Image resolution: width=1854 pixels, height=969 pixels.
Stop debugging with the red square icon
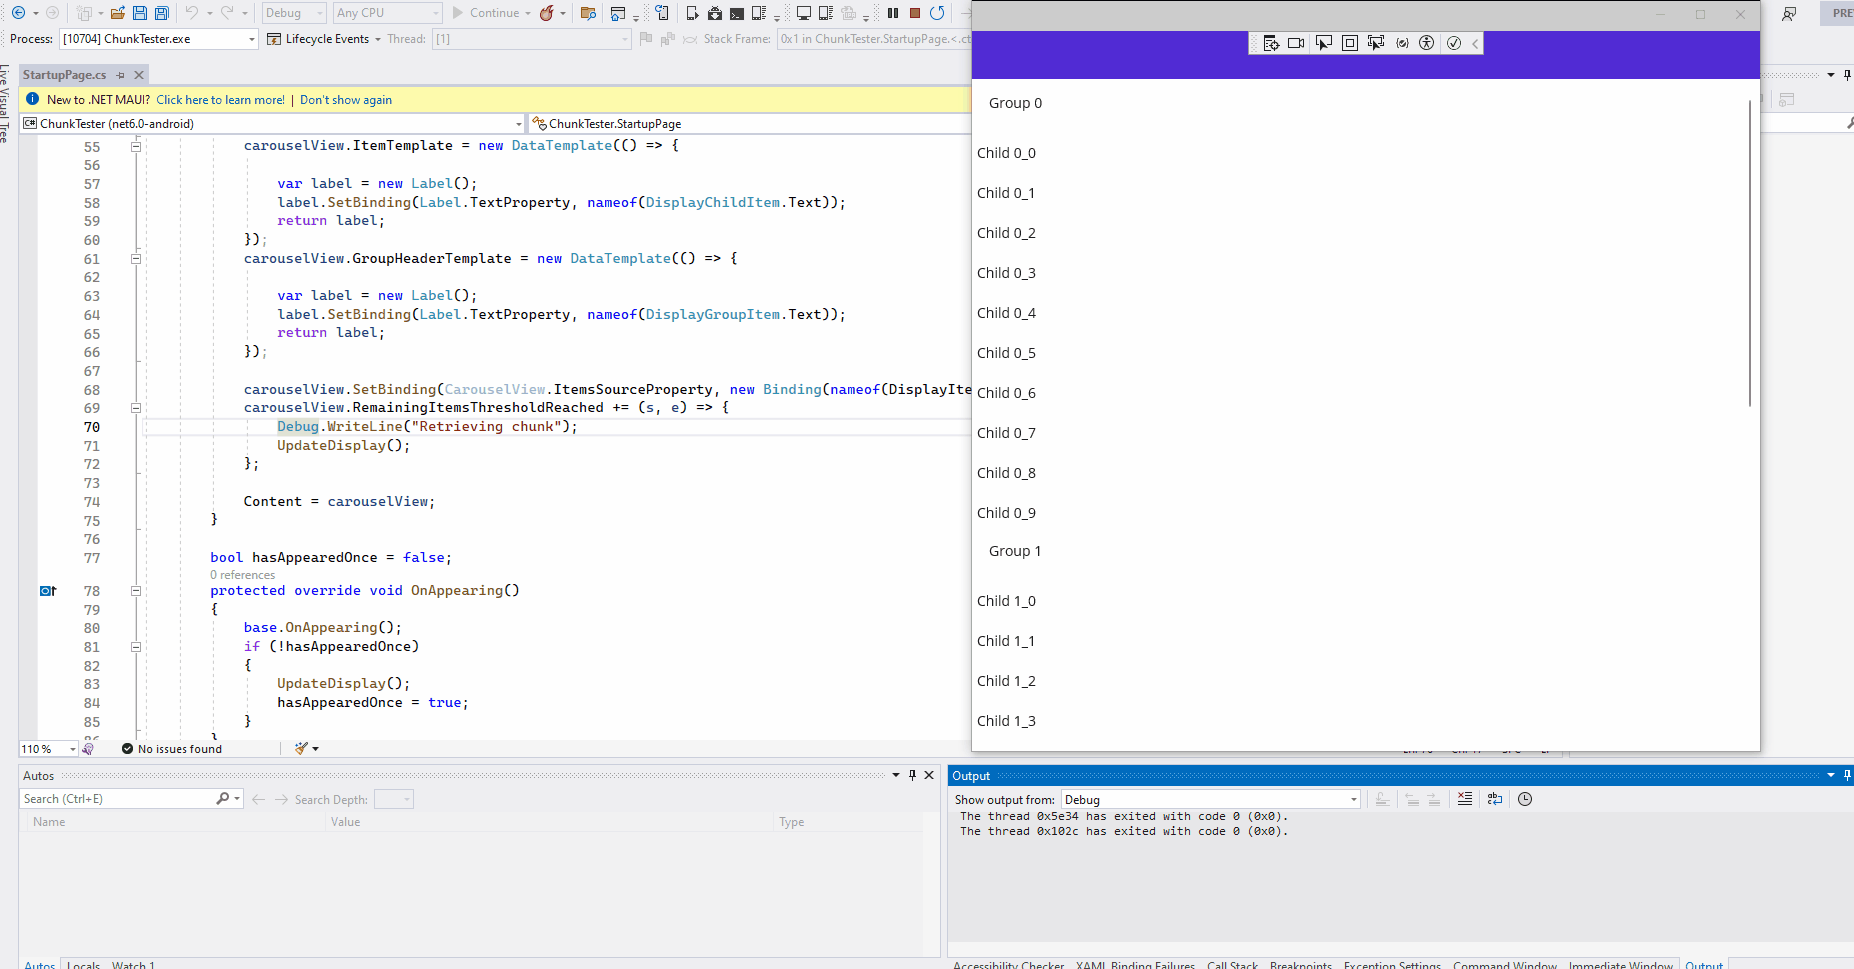click(913, 13)
